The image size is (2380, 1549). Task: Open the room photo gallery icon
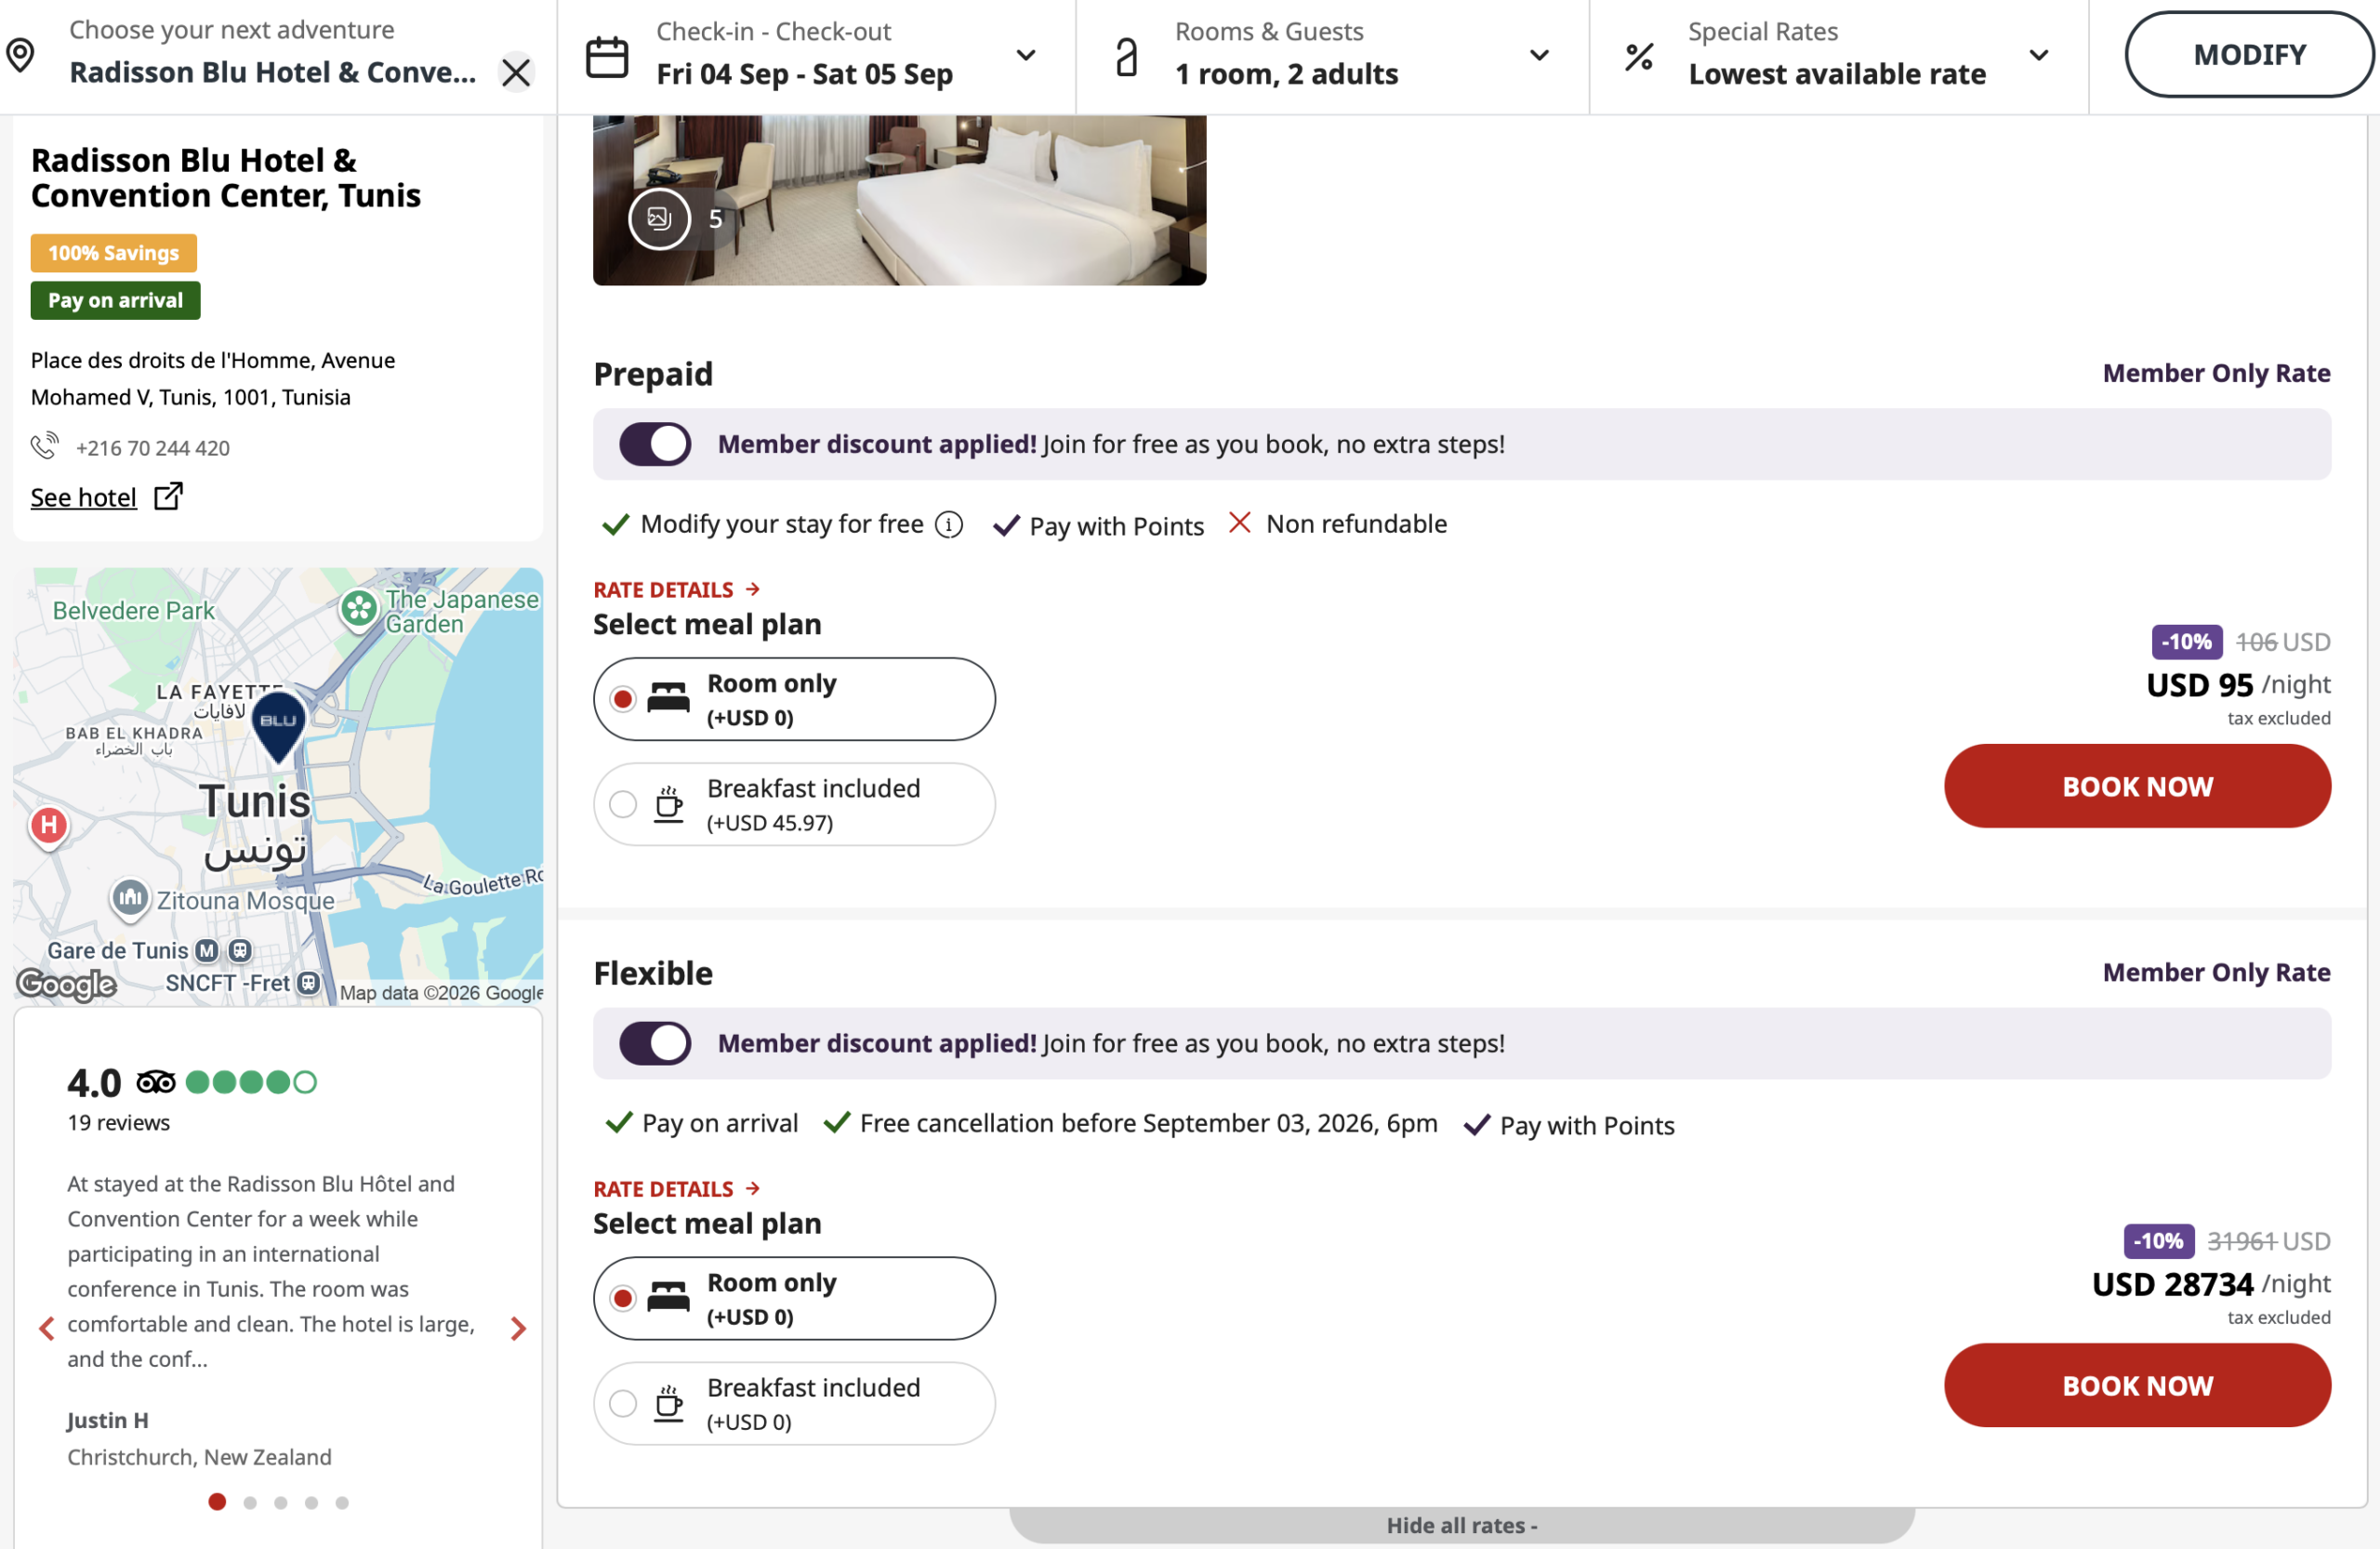pyautogui.click(x=659, y=218)
